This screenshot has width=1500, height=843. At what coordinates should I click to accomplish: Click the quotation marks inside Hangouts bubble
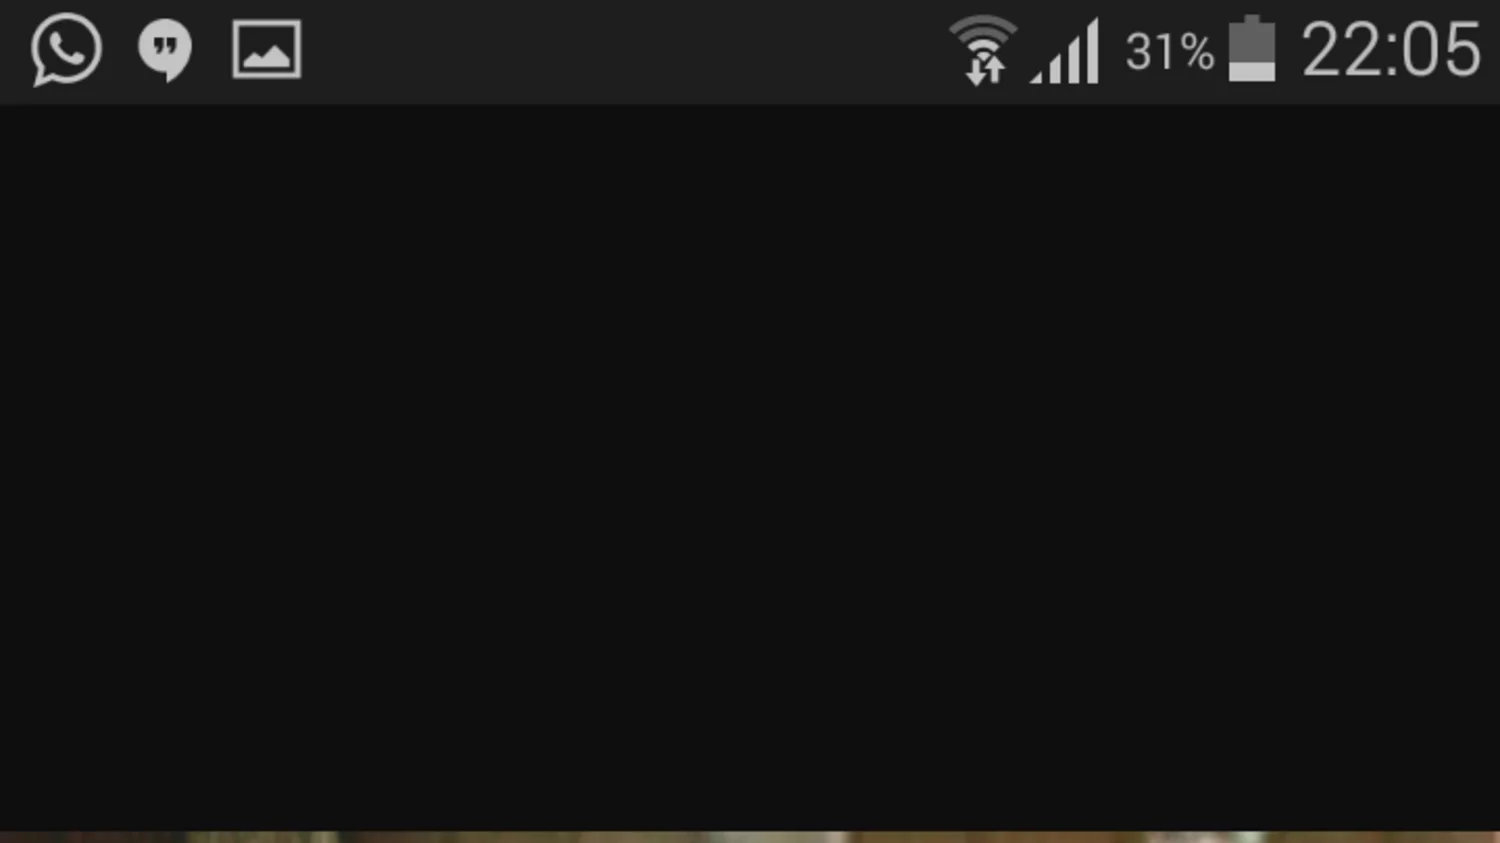coord(166,46)
